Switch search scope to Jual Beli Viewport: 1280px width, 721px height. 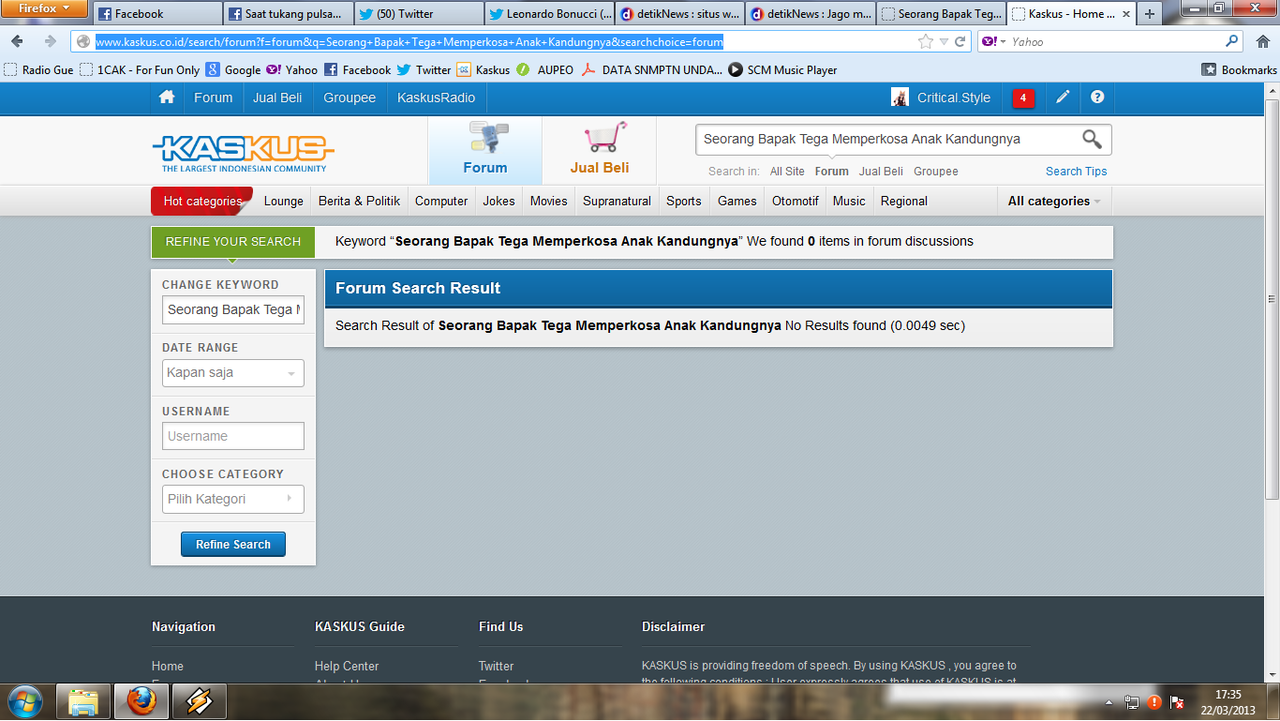[880, 171]
